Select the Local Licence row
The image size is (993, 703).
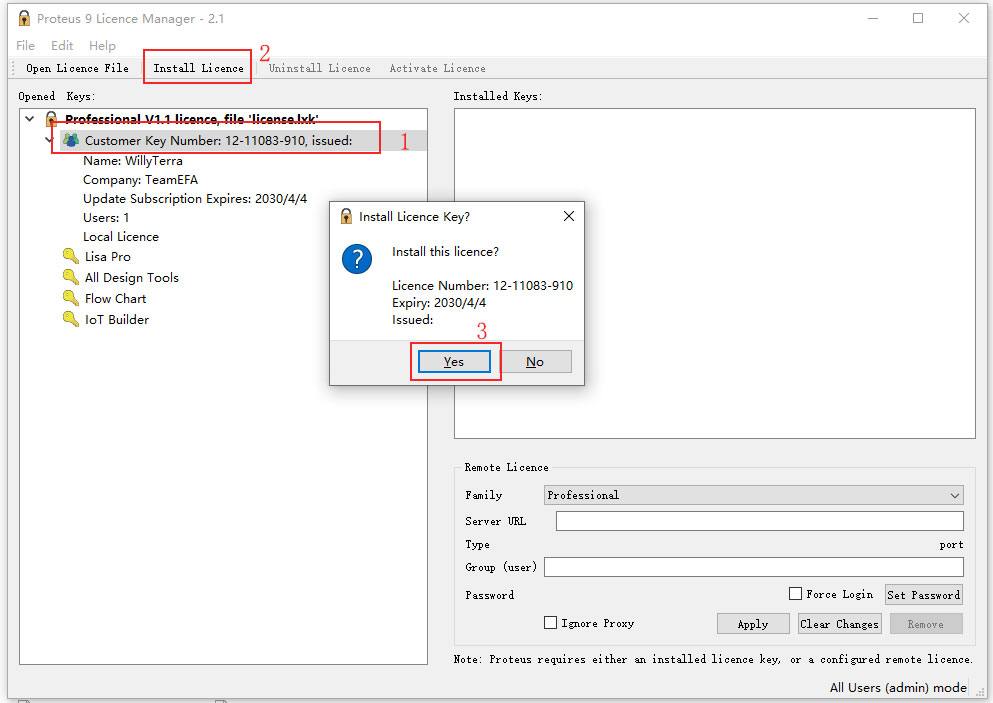pos(121,237)
